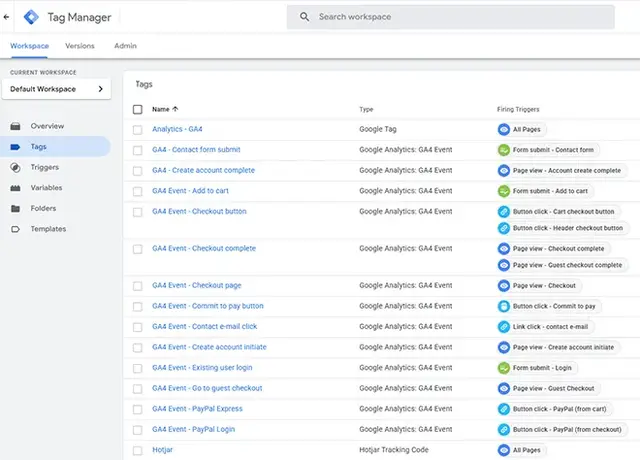
Task: Click trigger icon for PayPal (from cart)
Action: (504, 409)
